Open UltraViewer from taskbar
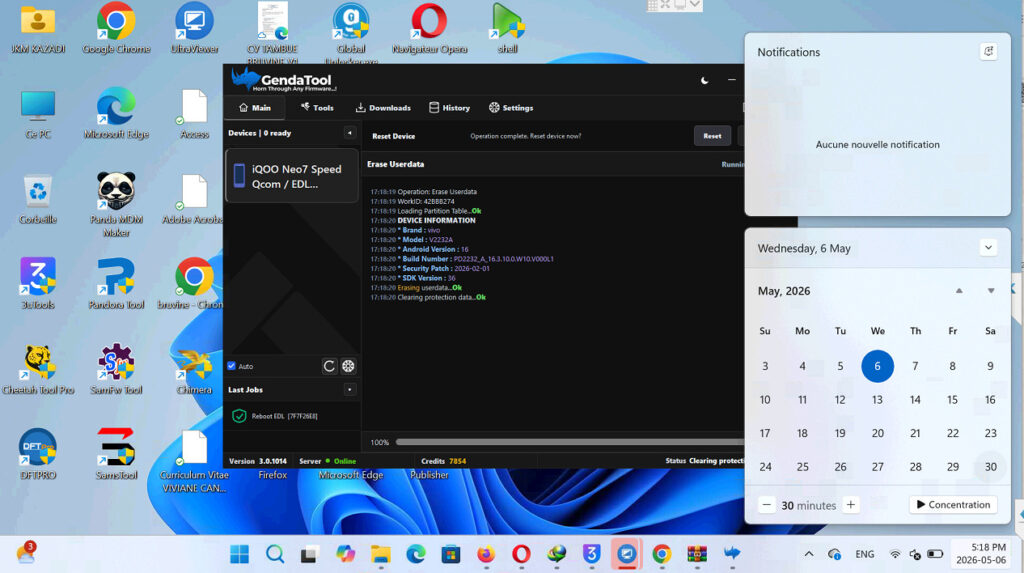 [x=626, y=554]
